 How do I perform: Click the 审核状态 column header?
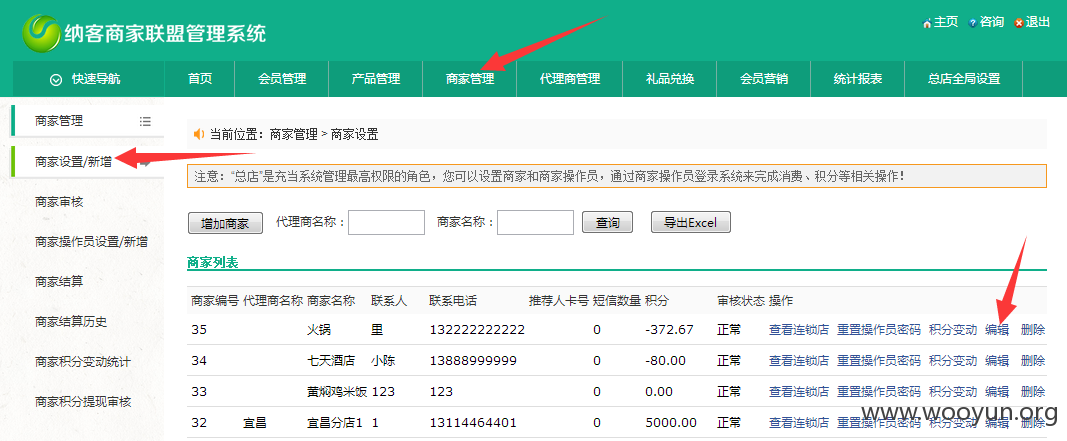[741, 300]
